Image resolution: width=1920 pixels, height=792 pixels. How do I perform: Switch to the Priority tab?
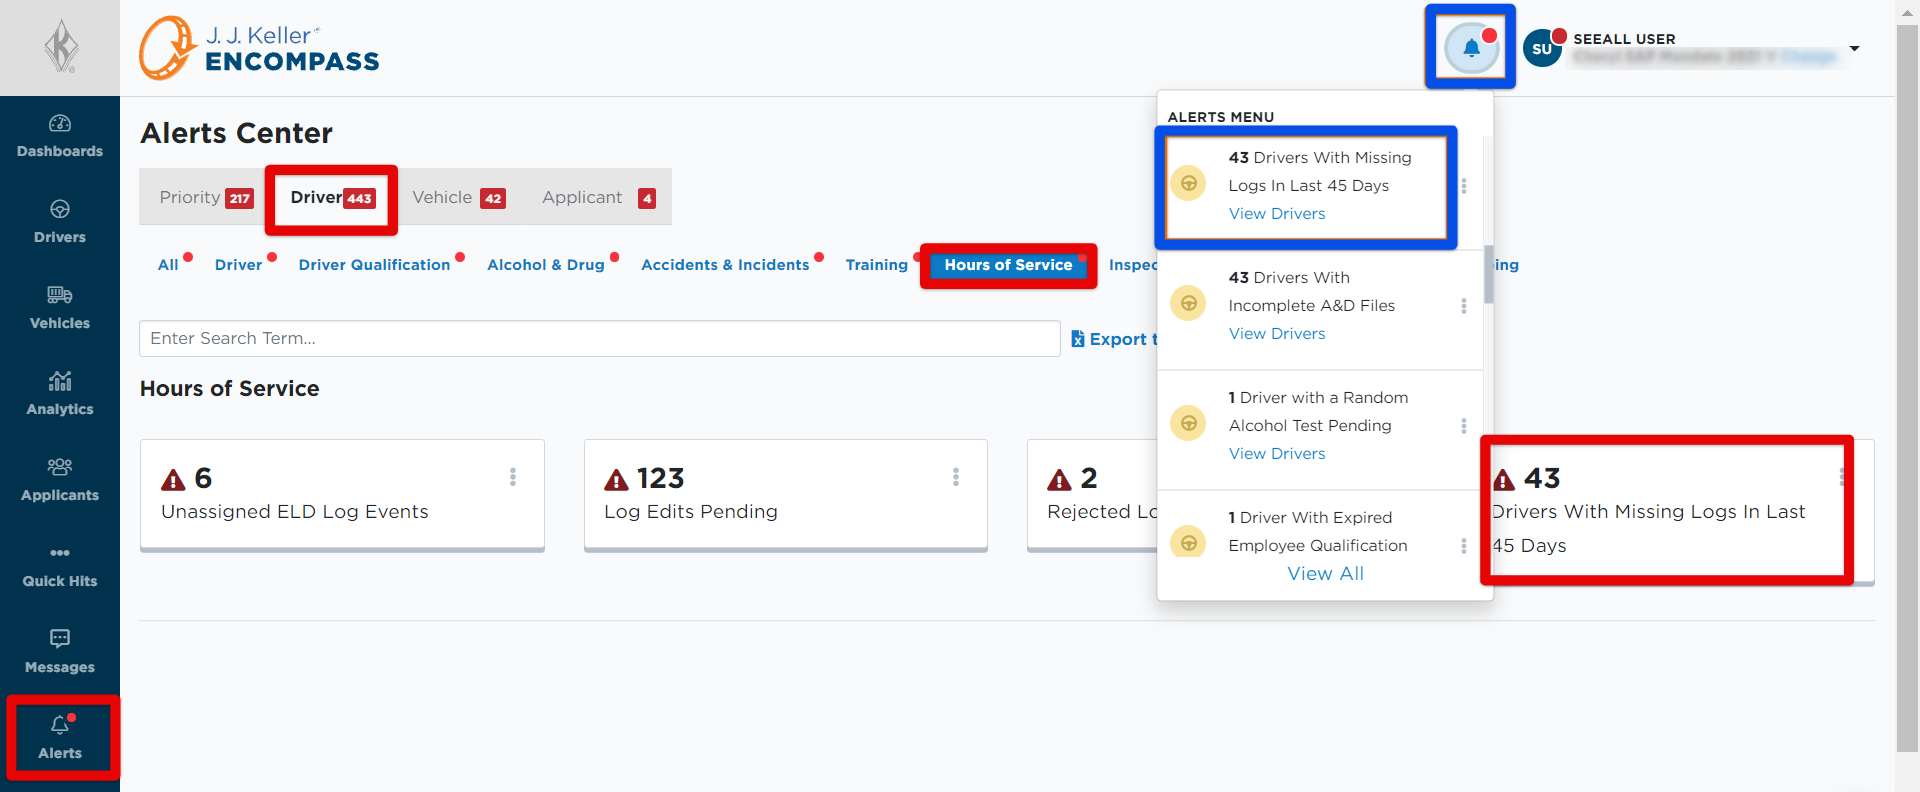[206, 197]
